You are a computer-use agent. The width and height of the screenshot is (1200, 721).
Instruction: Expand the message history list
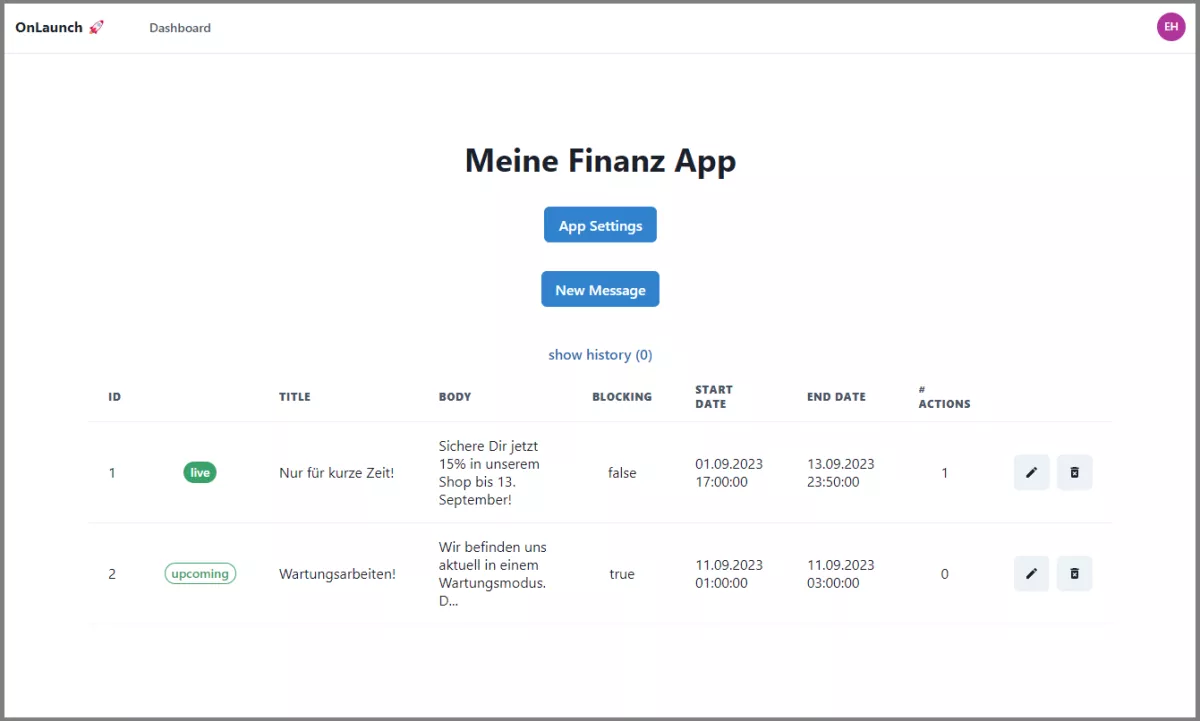click(600, 354)
